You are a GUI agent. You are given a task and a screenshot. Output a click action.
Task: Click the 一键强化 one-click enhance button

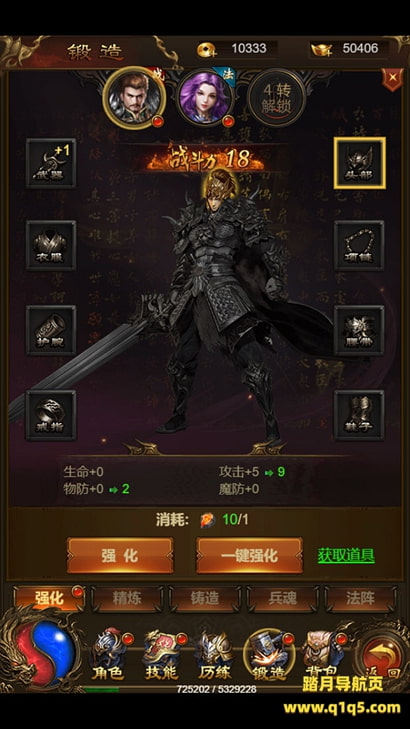coord(249,556)
